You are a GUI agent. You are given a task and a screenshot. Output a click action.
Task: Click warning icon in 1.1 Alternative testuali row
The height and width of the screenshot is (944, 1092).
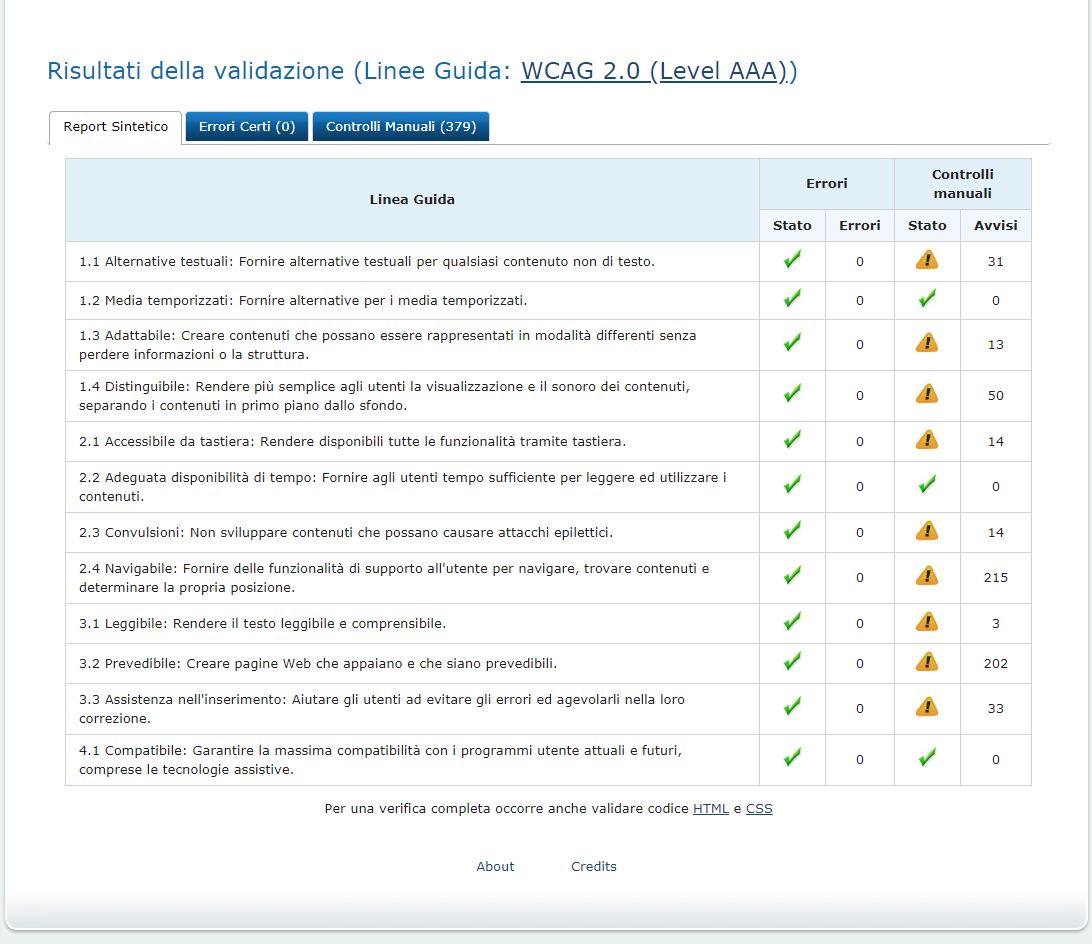pyautogui.click(x=926, y=260)
